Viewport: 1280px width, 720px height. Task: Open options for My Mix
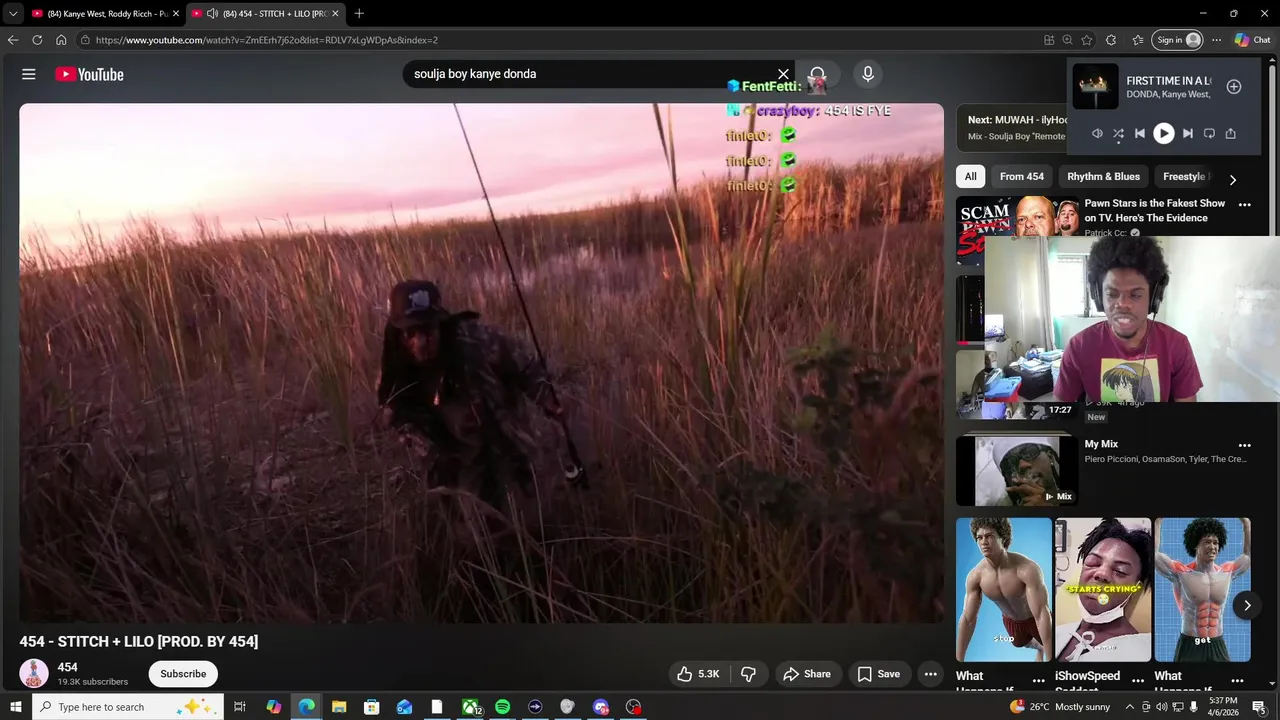point(1245,445)
